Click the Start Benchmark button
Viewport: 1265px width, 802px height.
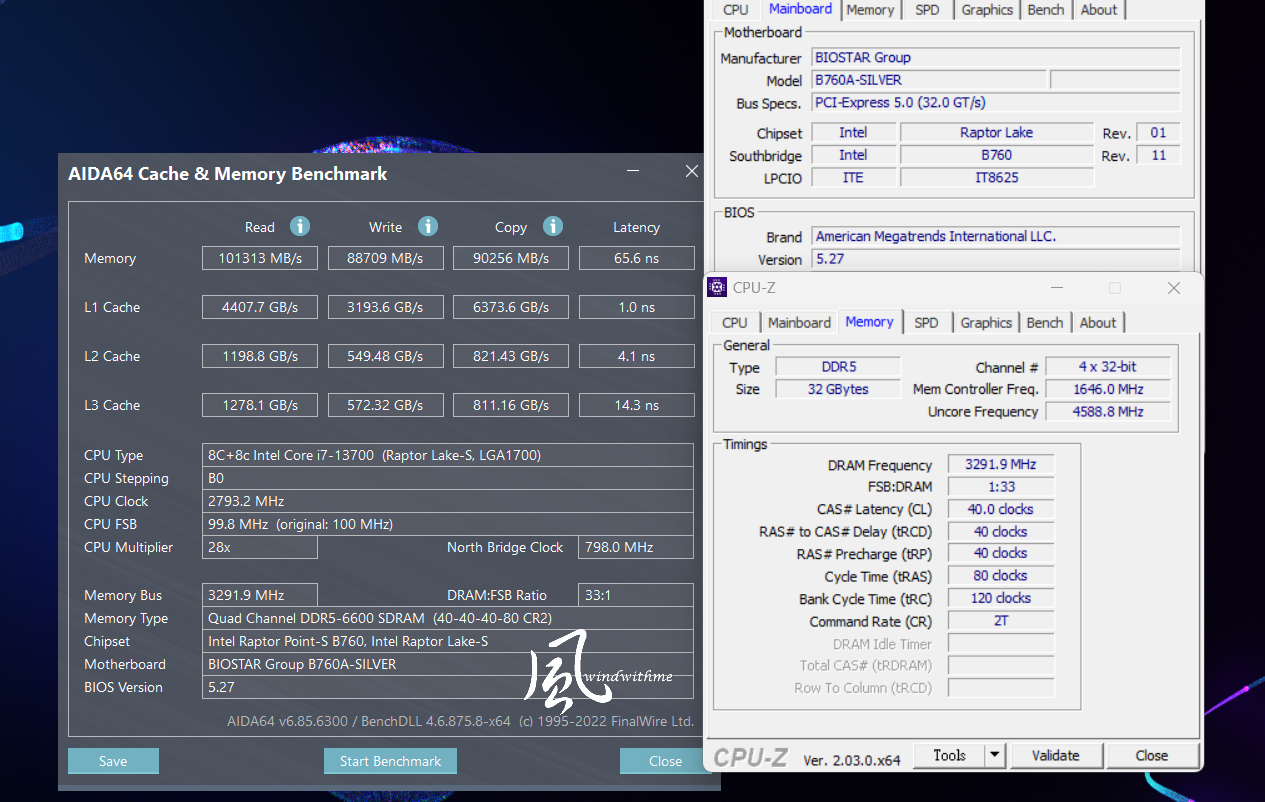click(390, 761)
